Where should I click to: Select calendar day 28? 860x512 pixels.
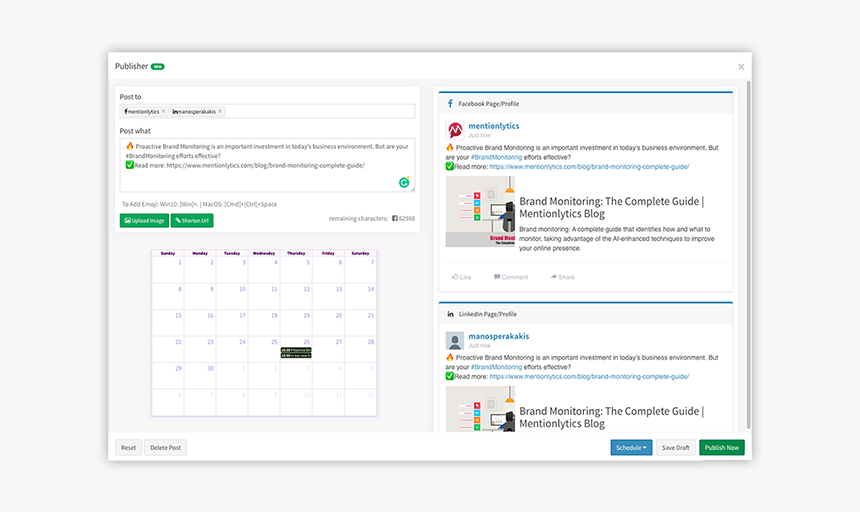(360, 349)
